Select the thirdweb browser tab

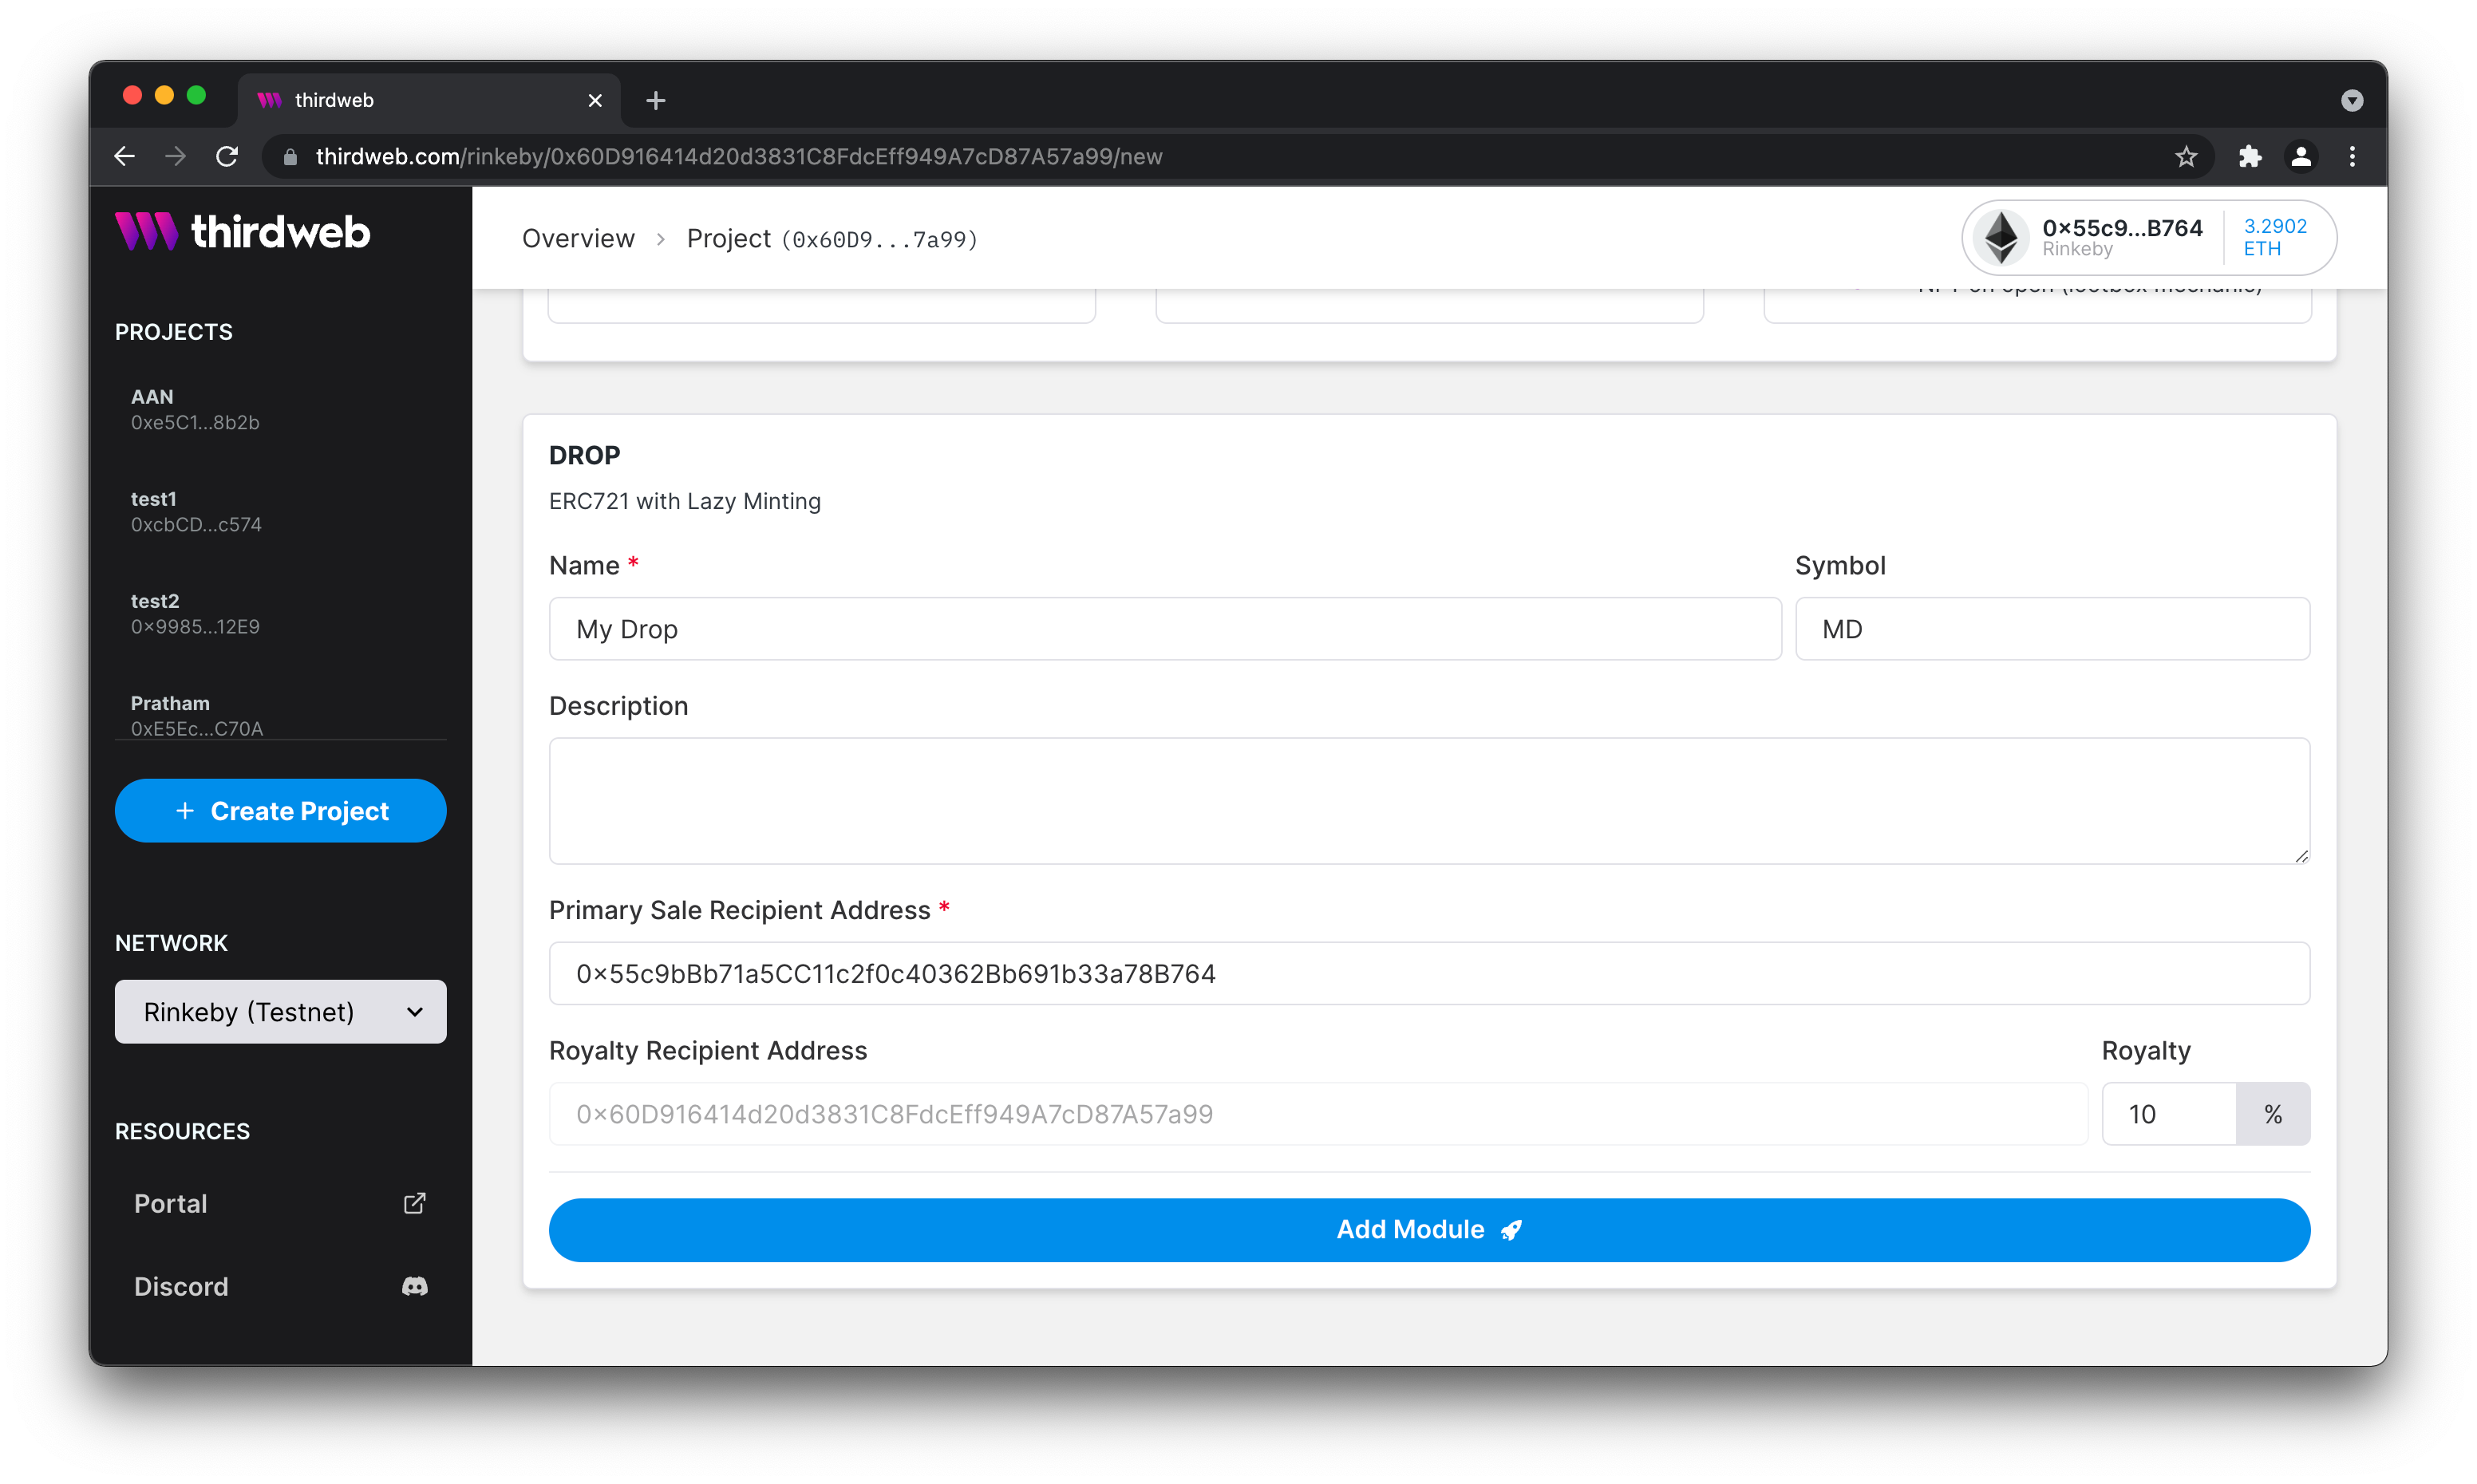pyautogui.click(x=430, y=100)
